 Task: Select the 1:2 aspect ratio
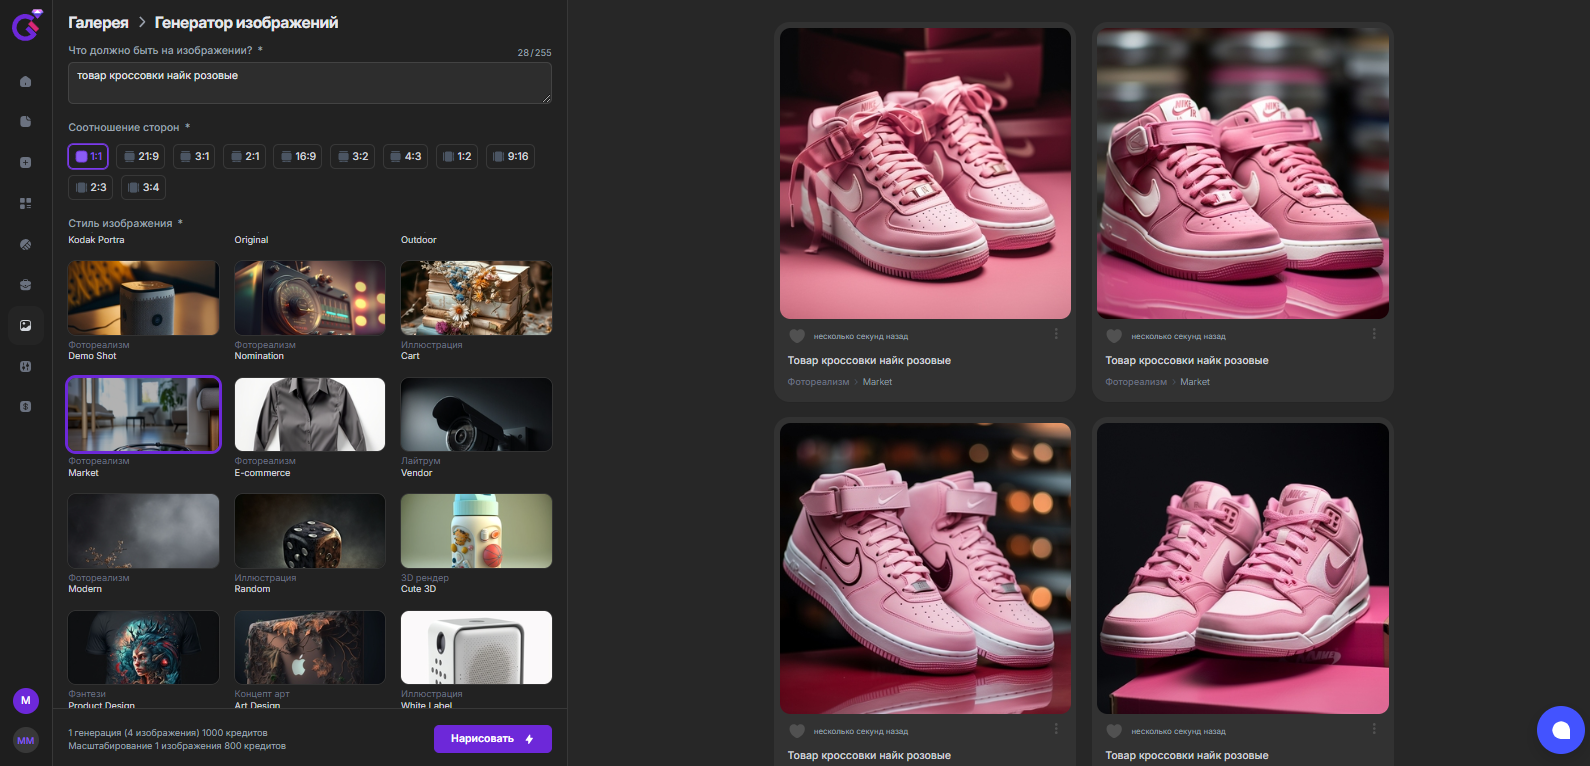point(457,156)
